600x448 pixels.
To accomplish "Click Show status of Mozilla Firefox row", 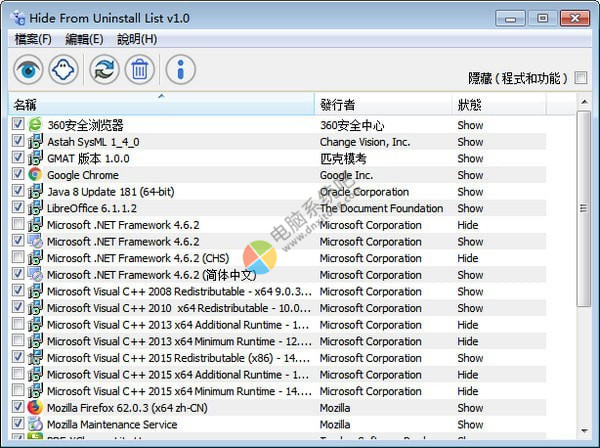I will coord(470,408).
